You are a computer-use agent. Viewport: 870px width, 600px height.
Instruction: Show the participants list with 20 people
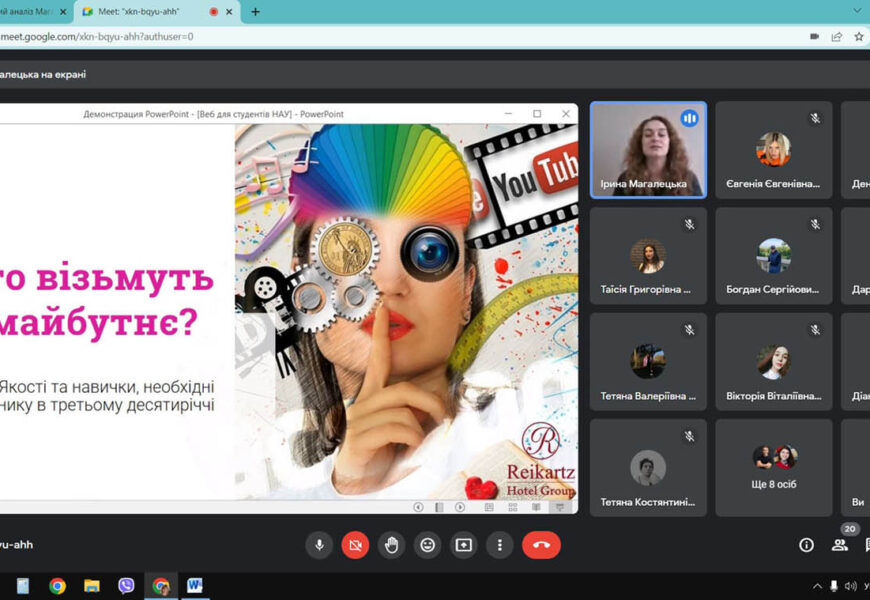point(840,545)
